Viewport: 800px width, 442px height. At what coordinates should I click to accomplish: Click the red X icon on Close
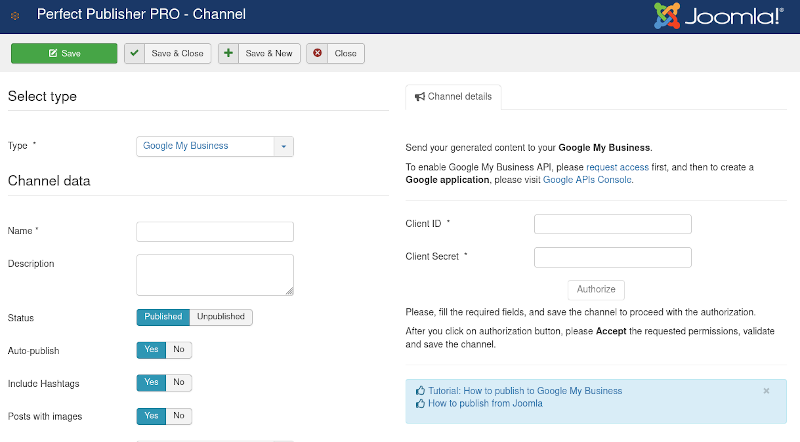coord(317,53)
